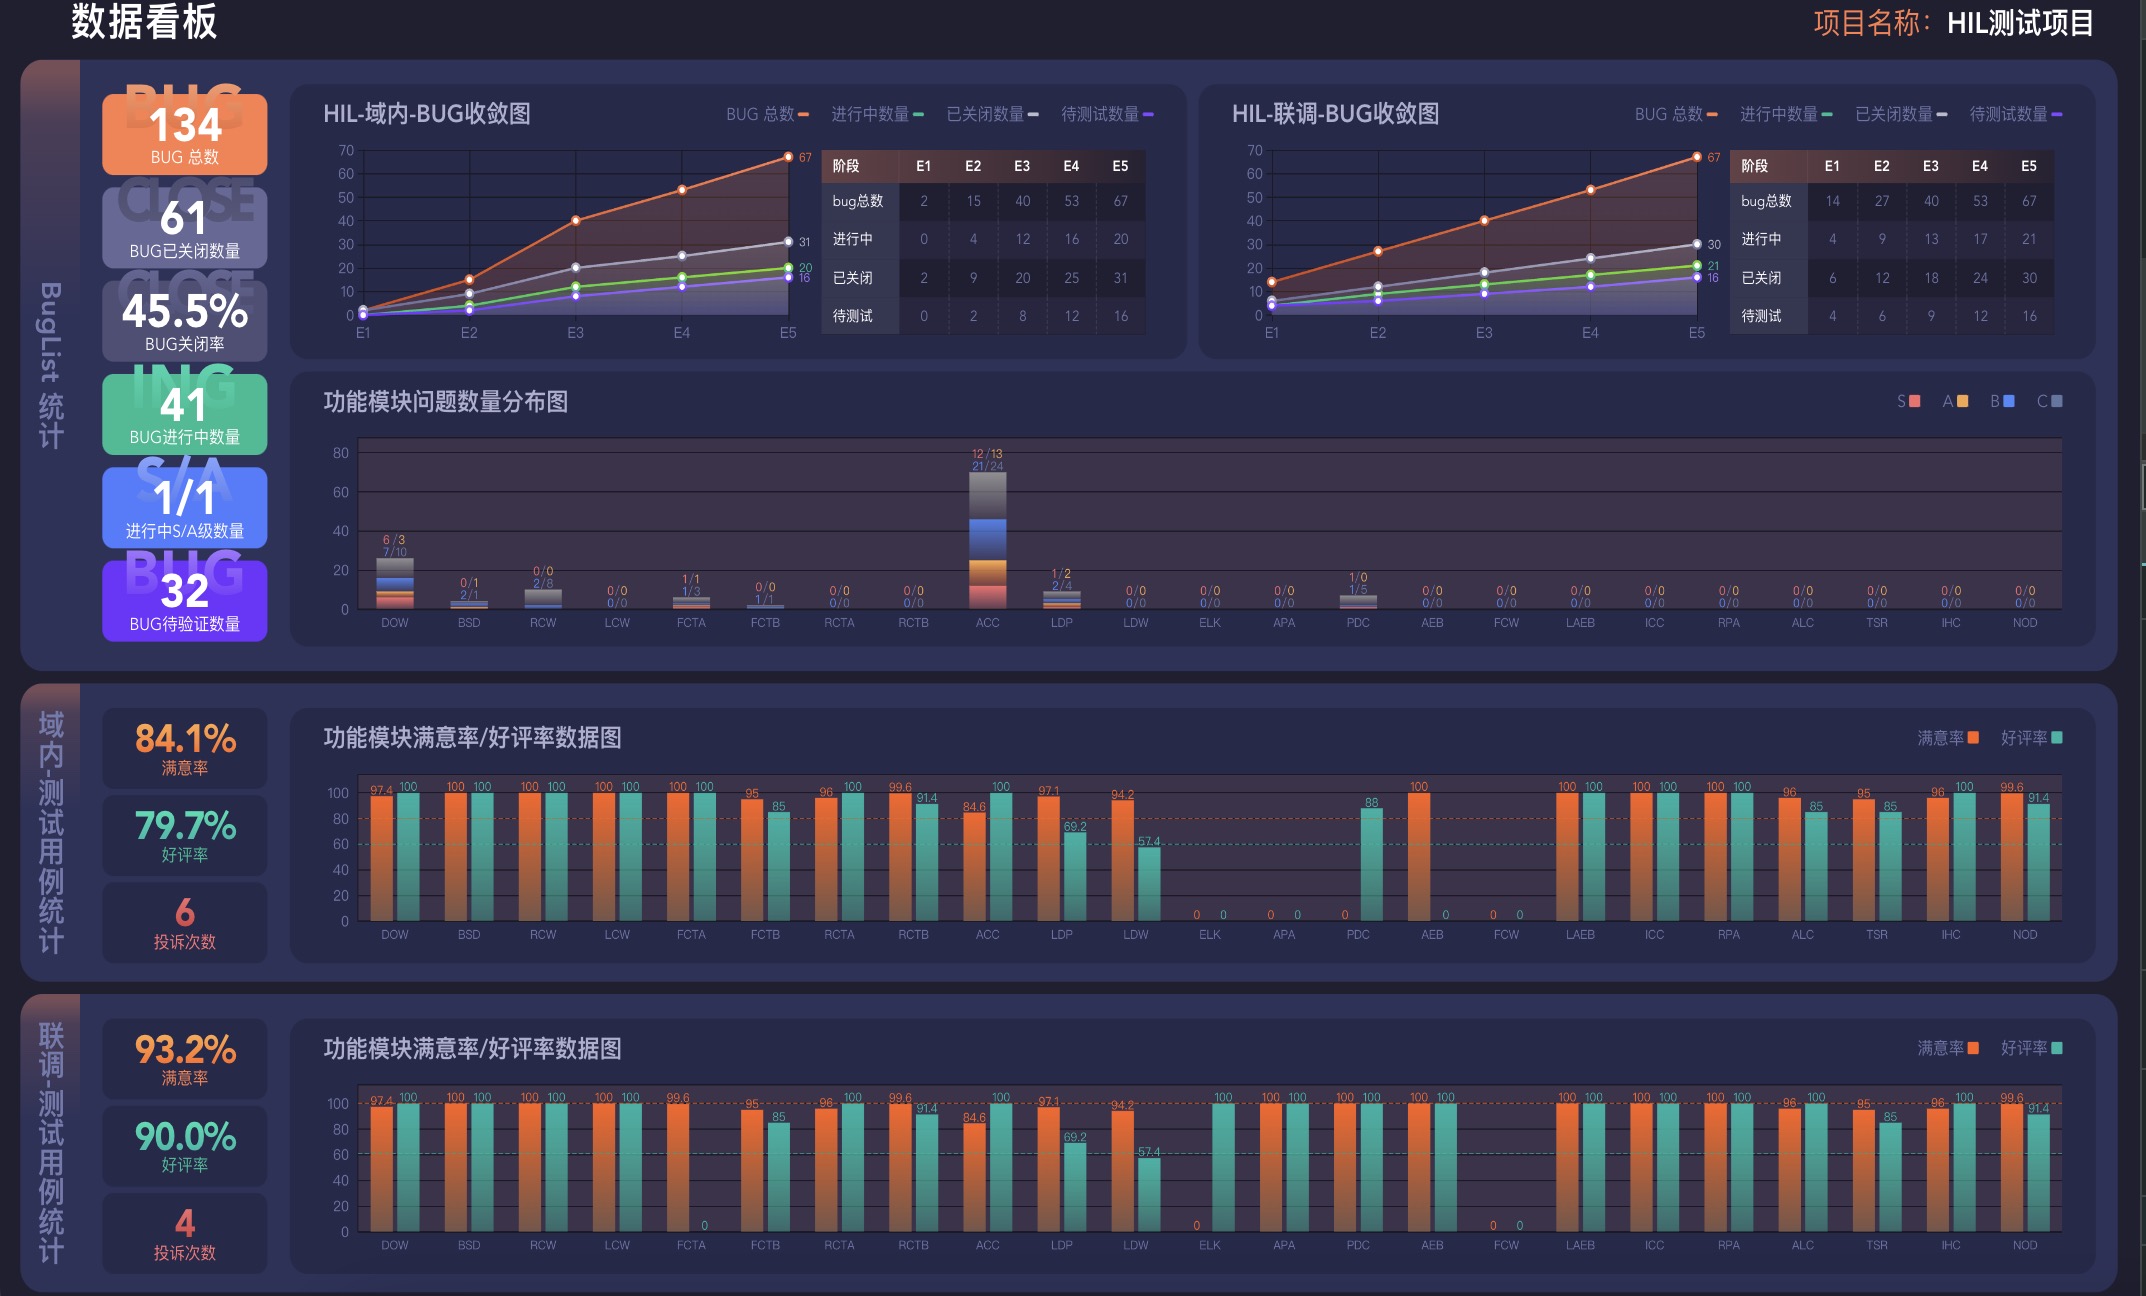The height and width of the screenshot is (1296, 2146).
Task: Click the PDC 88 好评率 bar in 域内 chart
Action: pyautogui.click(x=1372, y=864)
